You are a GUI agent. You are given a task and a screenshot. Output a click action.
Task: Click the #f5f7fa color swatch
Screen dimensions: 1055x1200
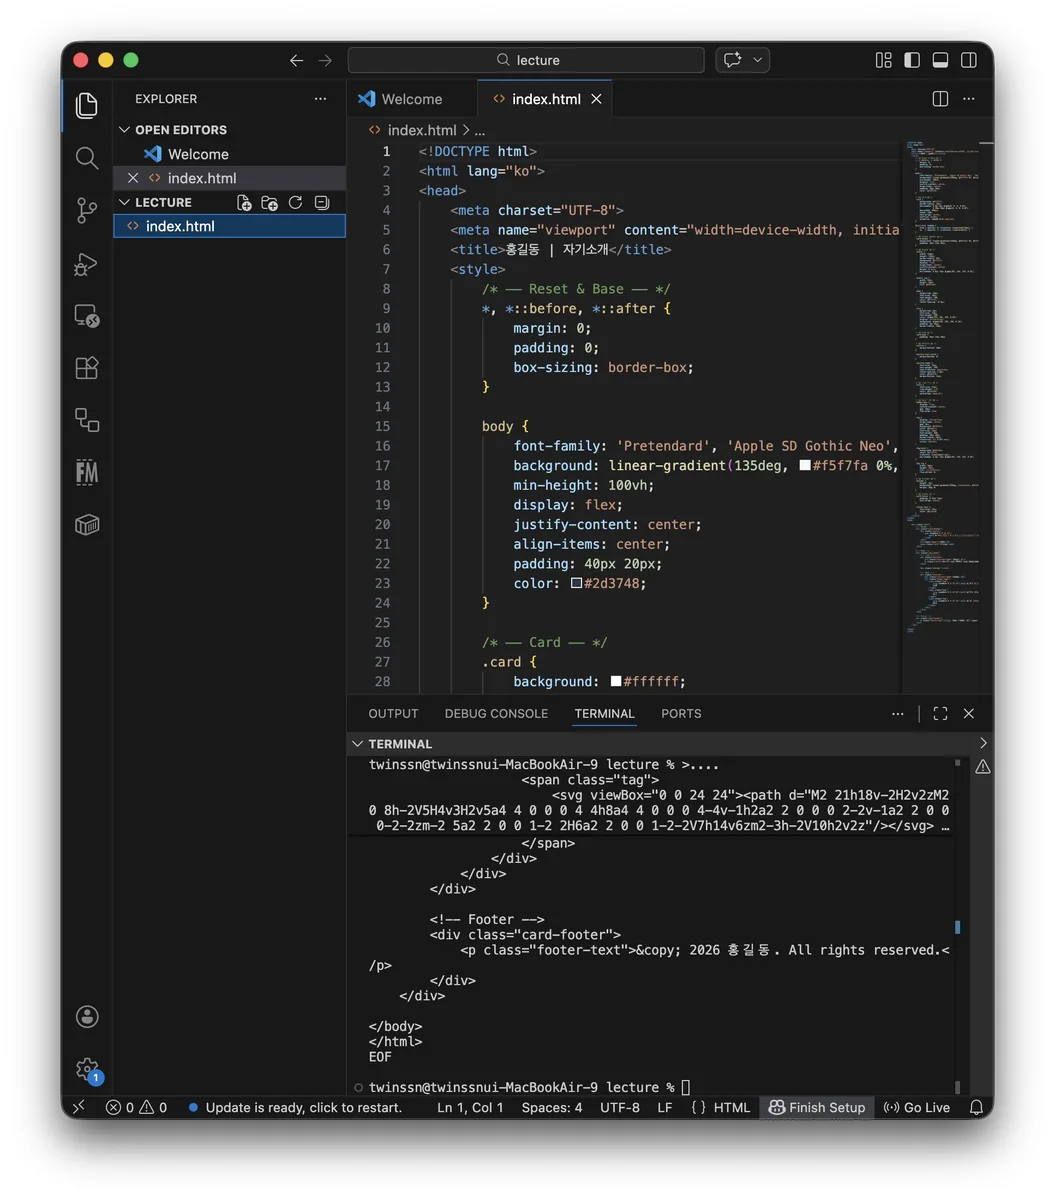[x=805, y=466]
